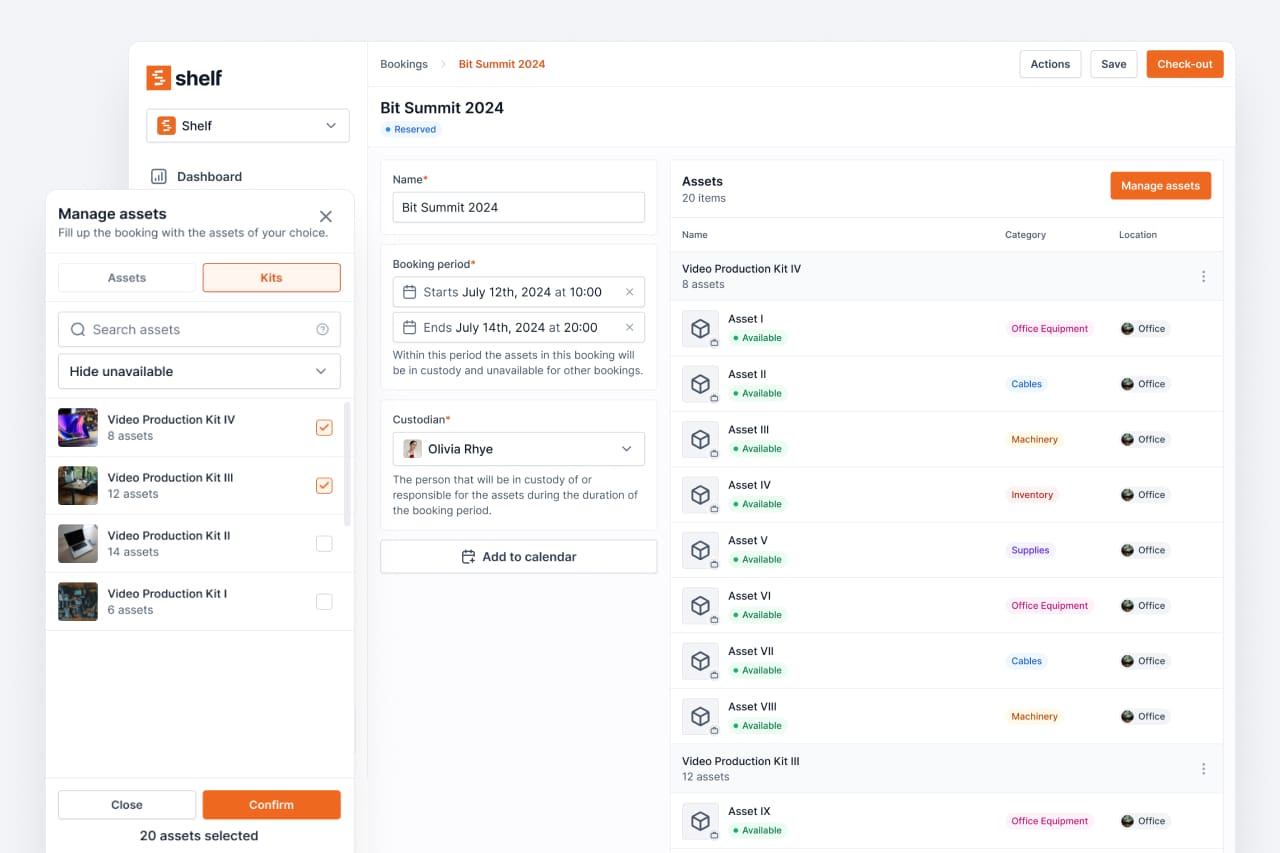Check the Video Production Kit II checkbox
The image size is (1280, 853).
pyautogui.click(x=324, y=543)
